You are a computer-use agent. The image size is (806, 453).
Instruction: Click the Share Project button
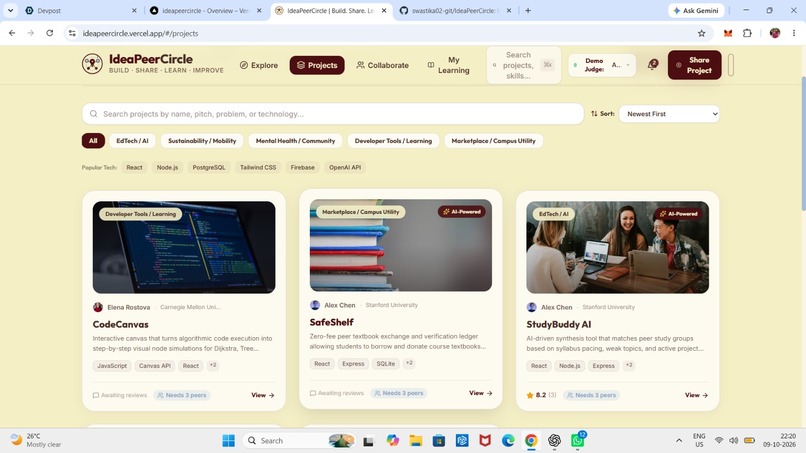[x=694, y=65]
